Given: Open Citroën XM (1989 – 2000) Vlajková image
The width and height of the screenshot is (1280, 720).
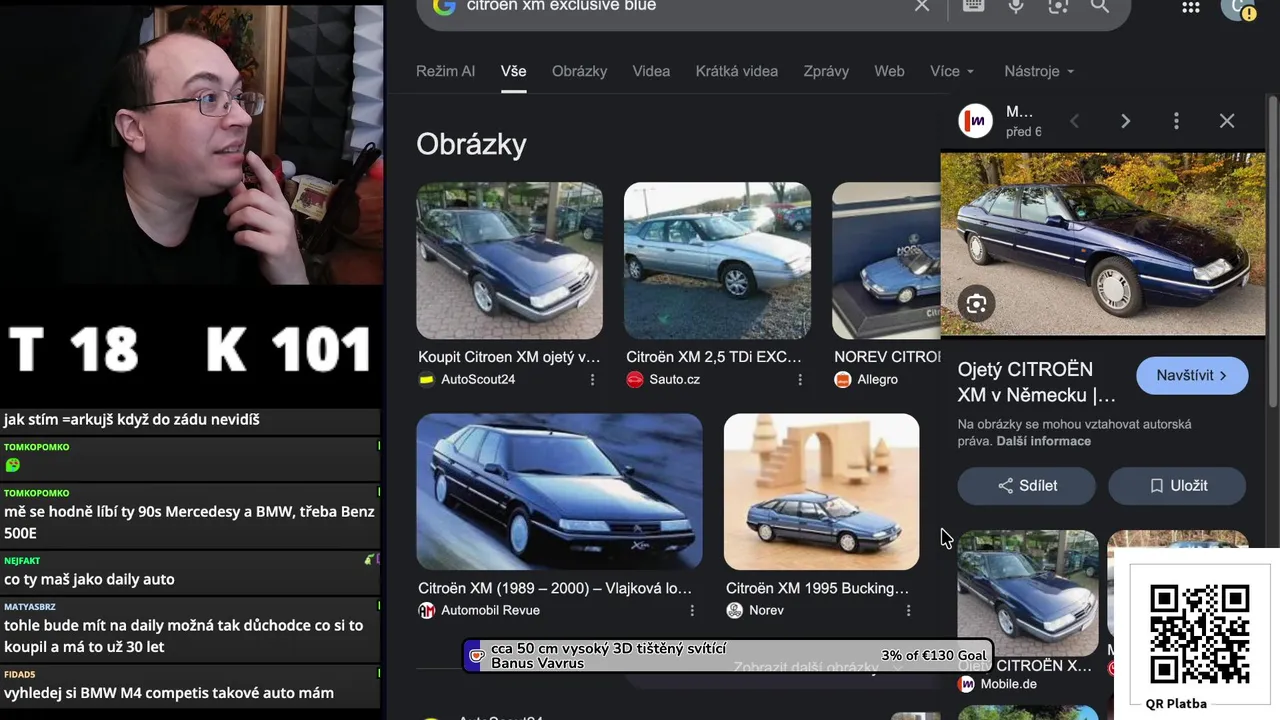Looking at the screenshot, I should point(559,492).
